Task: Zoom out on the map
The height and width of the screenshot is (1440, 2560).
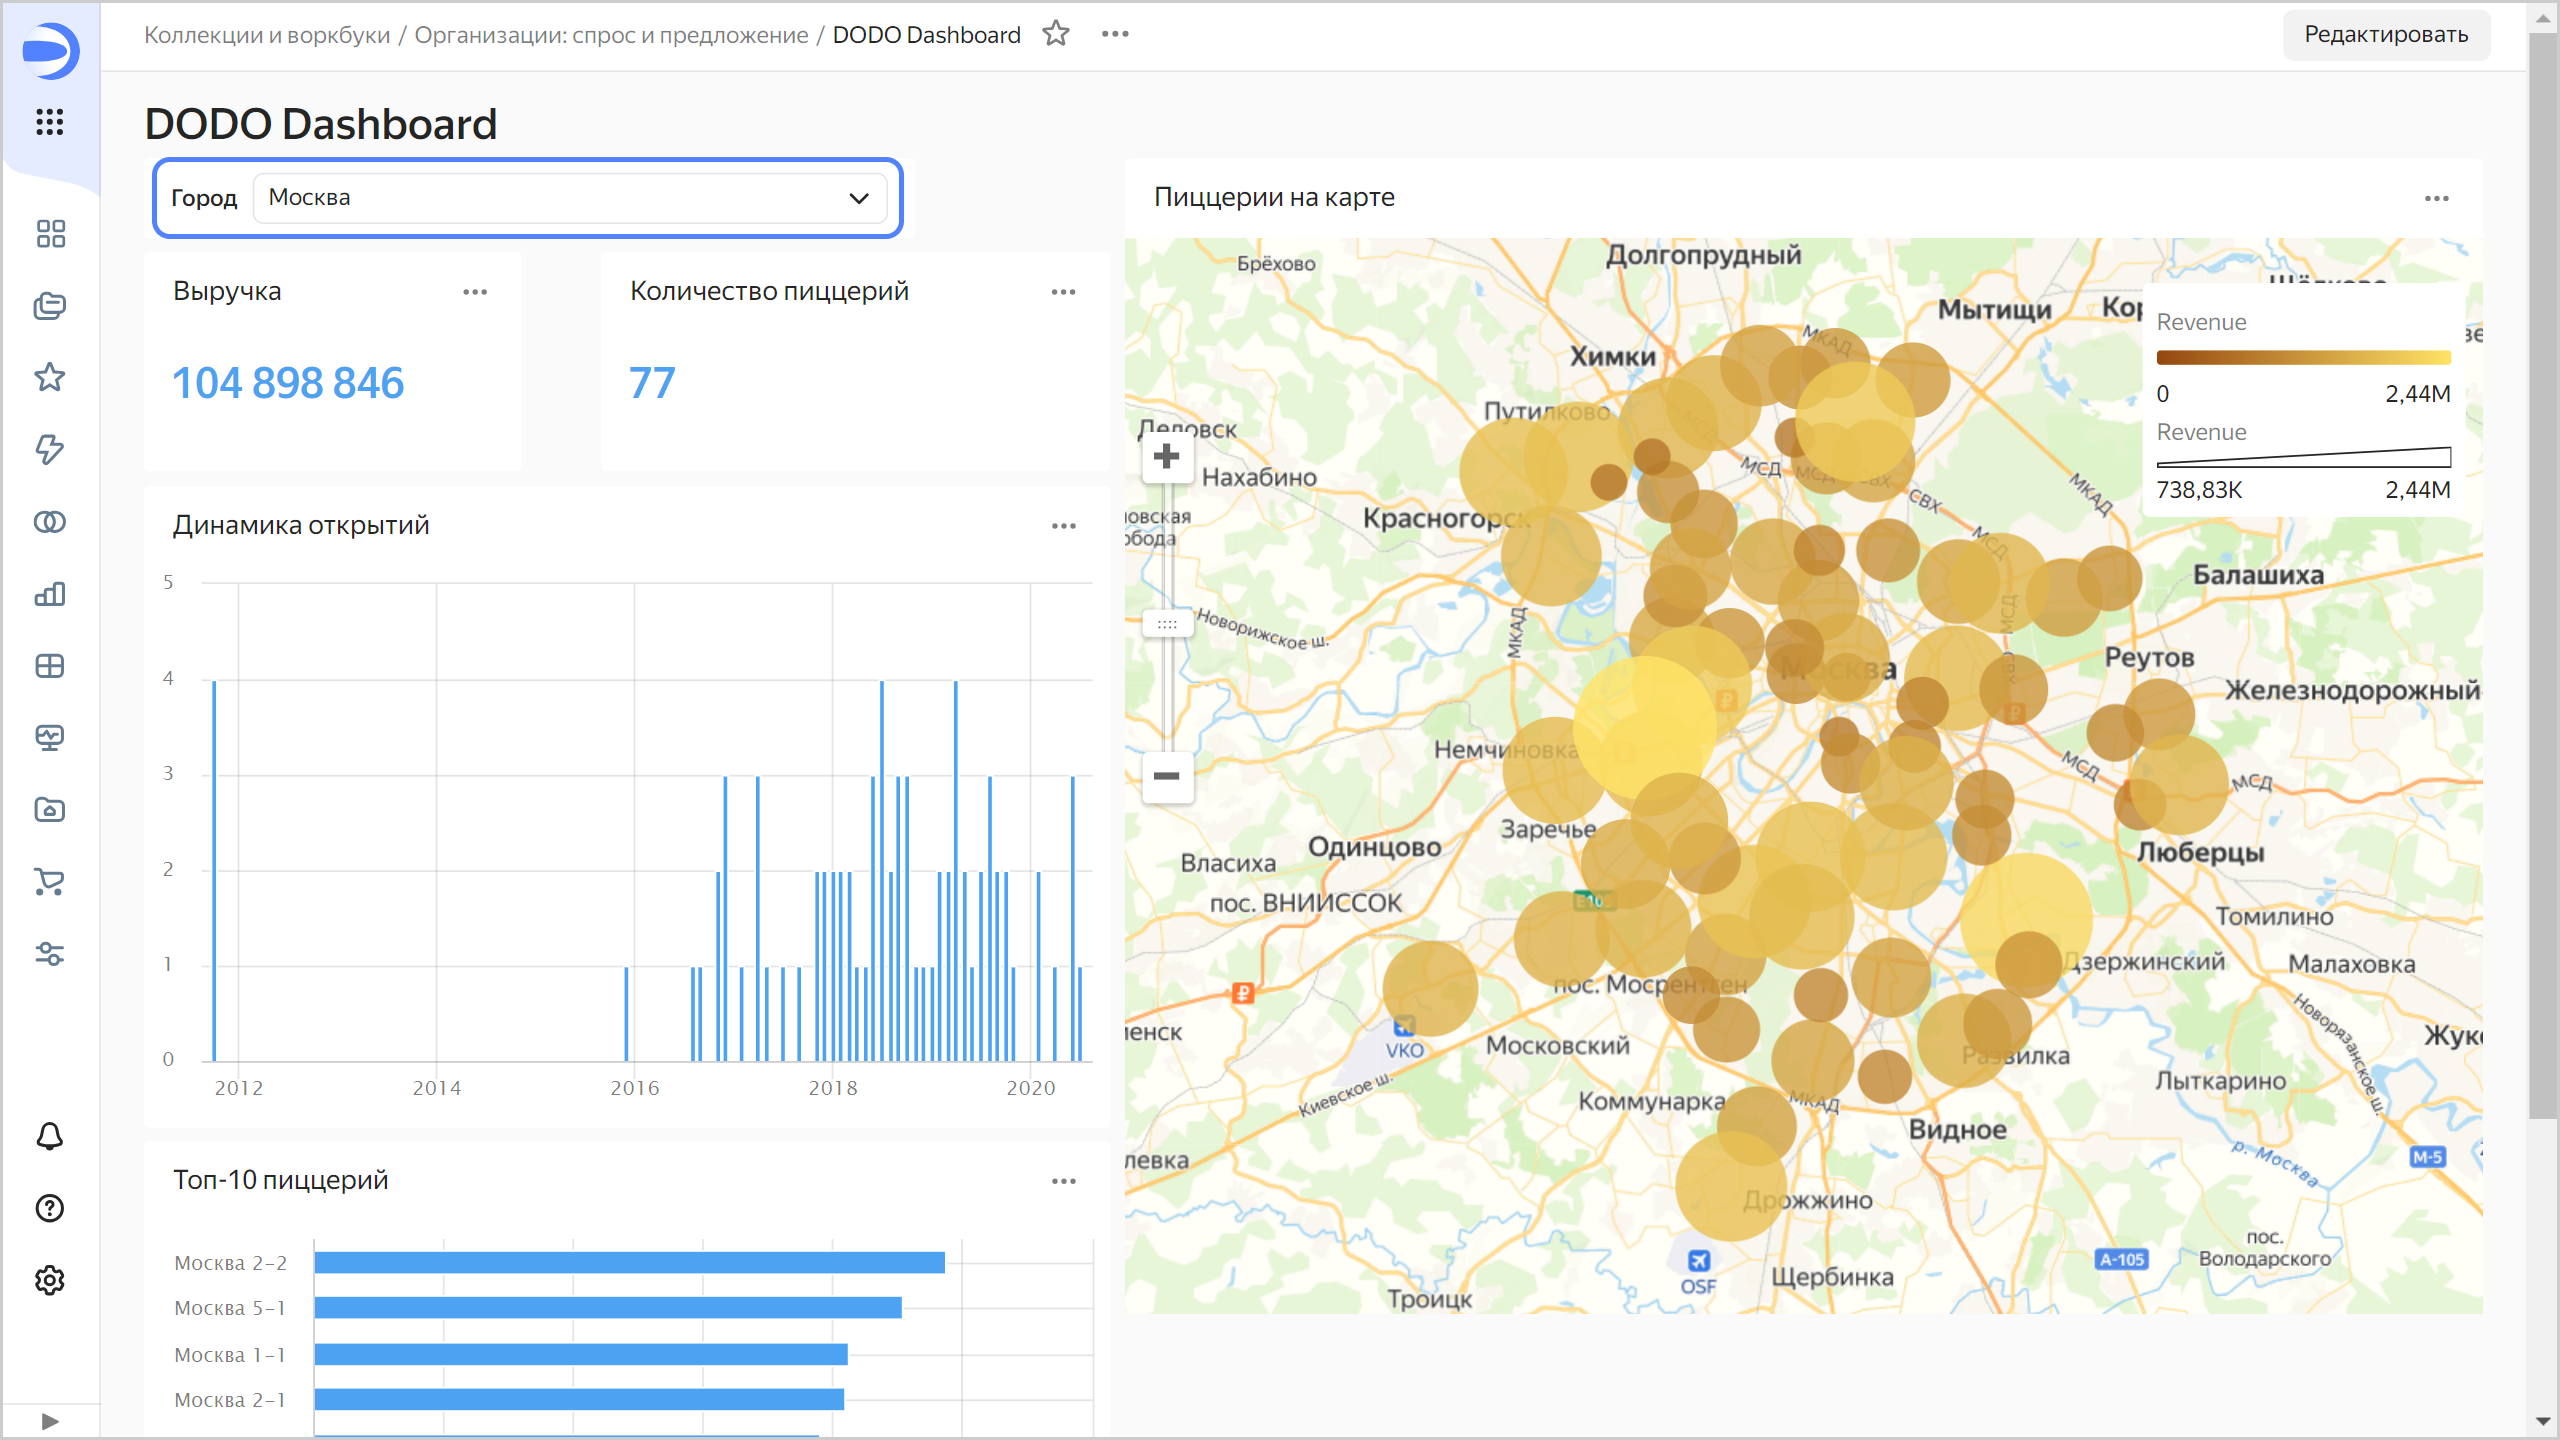Action: [1166, 776]
